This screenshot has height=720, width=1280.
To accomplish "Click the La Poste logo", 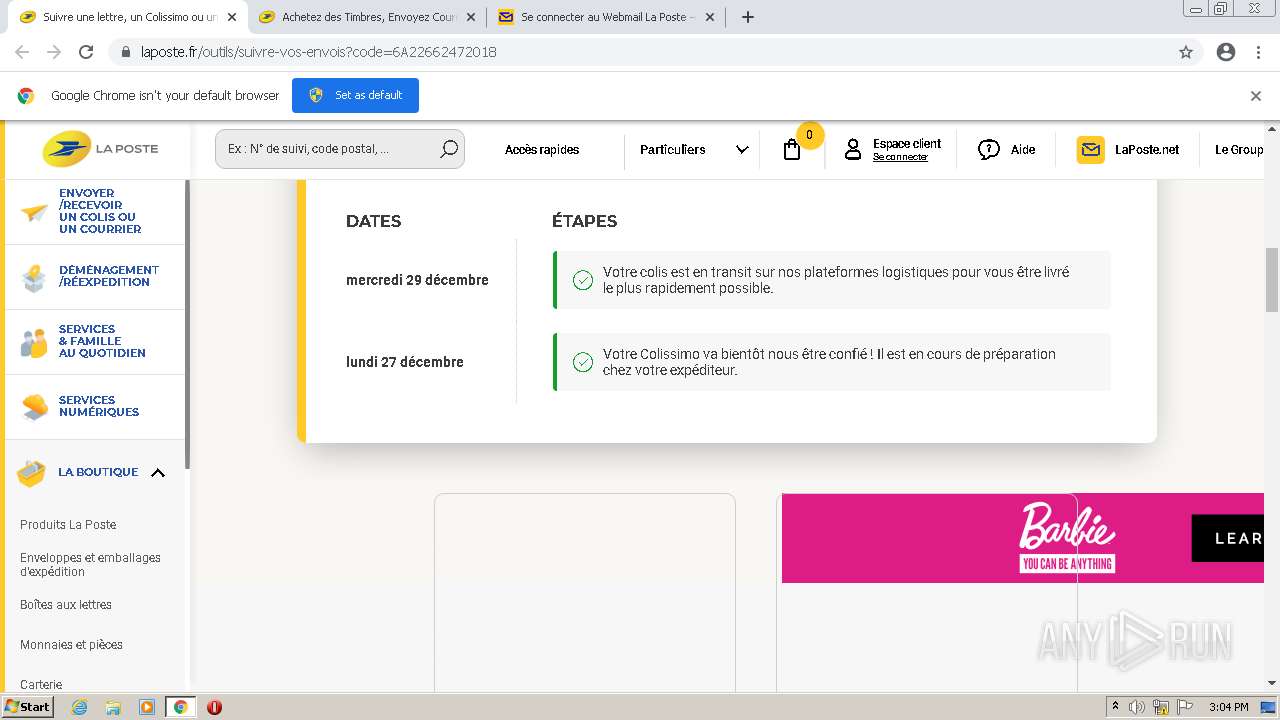I will tap(100, 149).
